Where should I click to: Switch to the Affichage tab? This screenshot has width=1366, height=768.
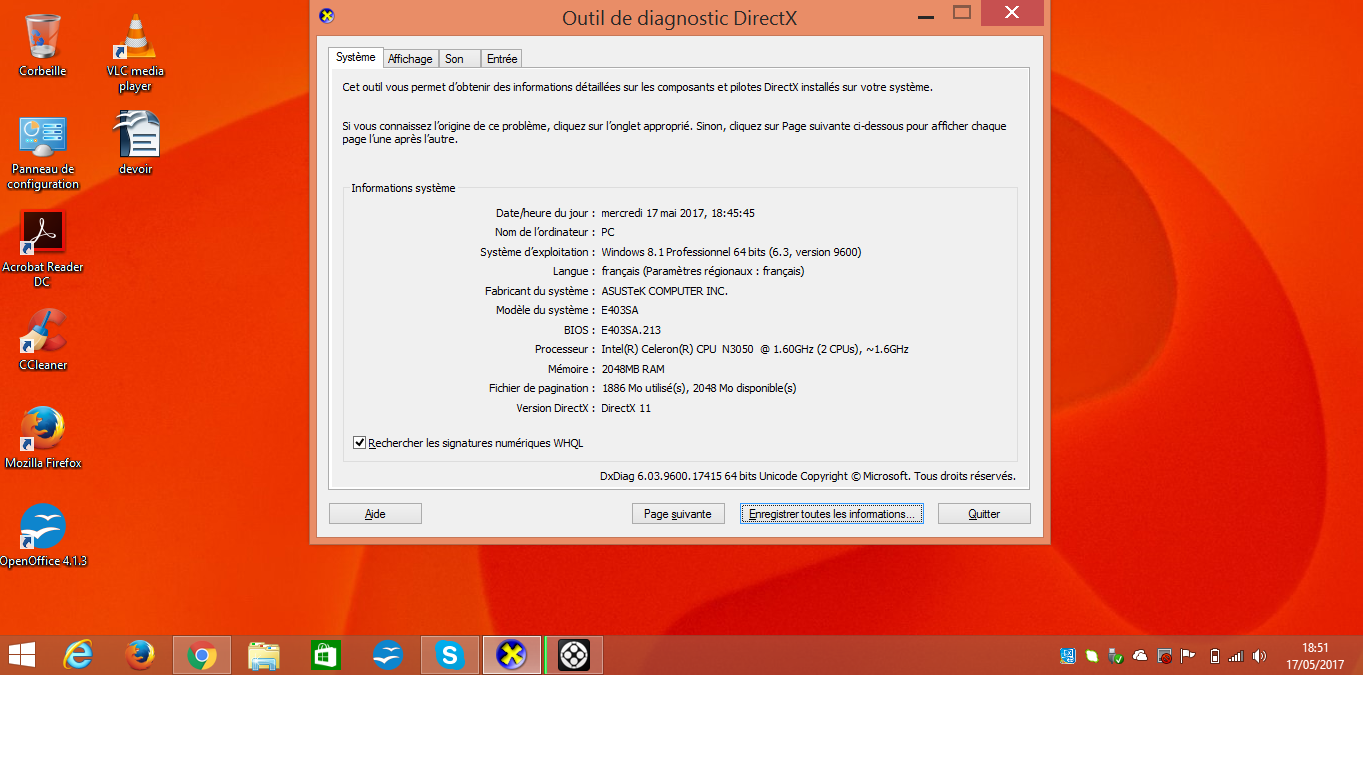(x=410, y=59)
